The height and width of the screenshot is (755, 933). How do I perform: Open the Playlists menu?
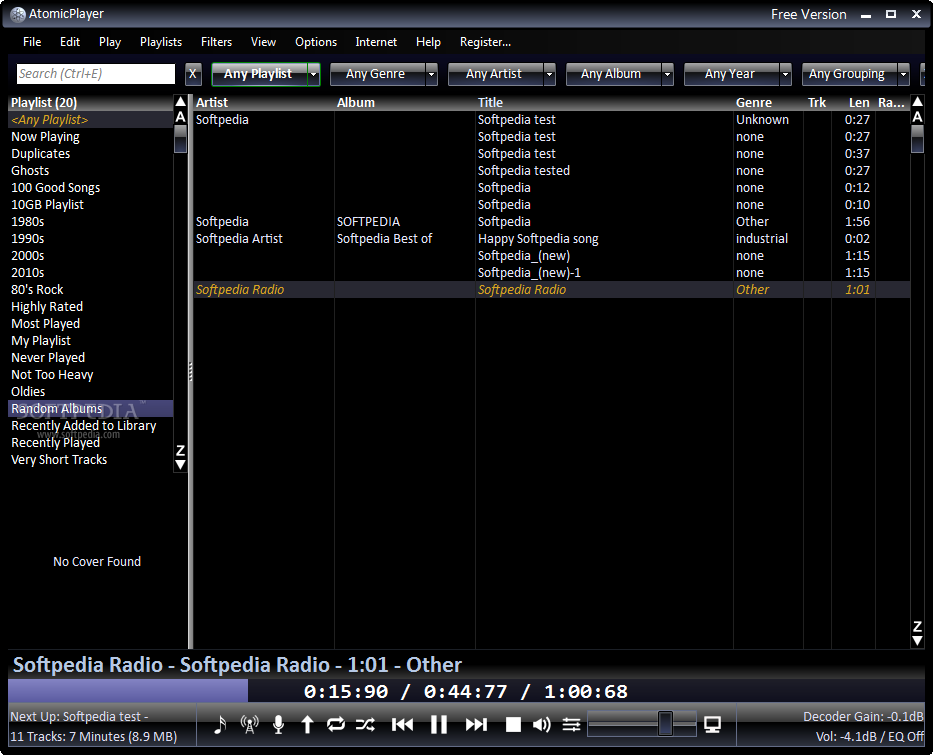[161, 42]
